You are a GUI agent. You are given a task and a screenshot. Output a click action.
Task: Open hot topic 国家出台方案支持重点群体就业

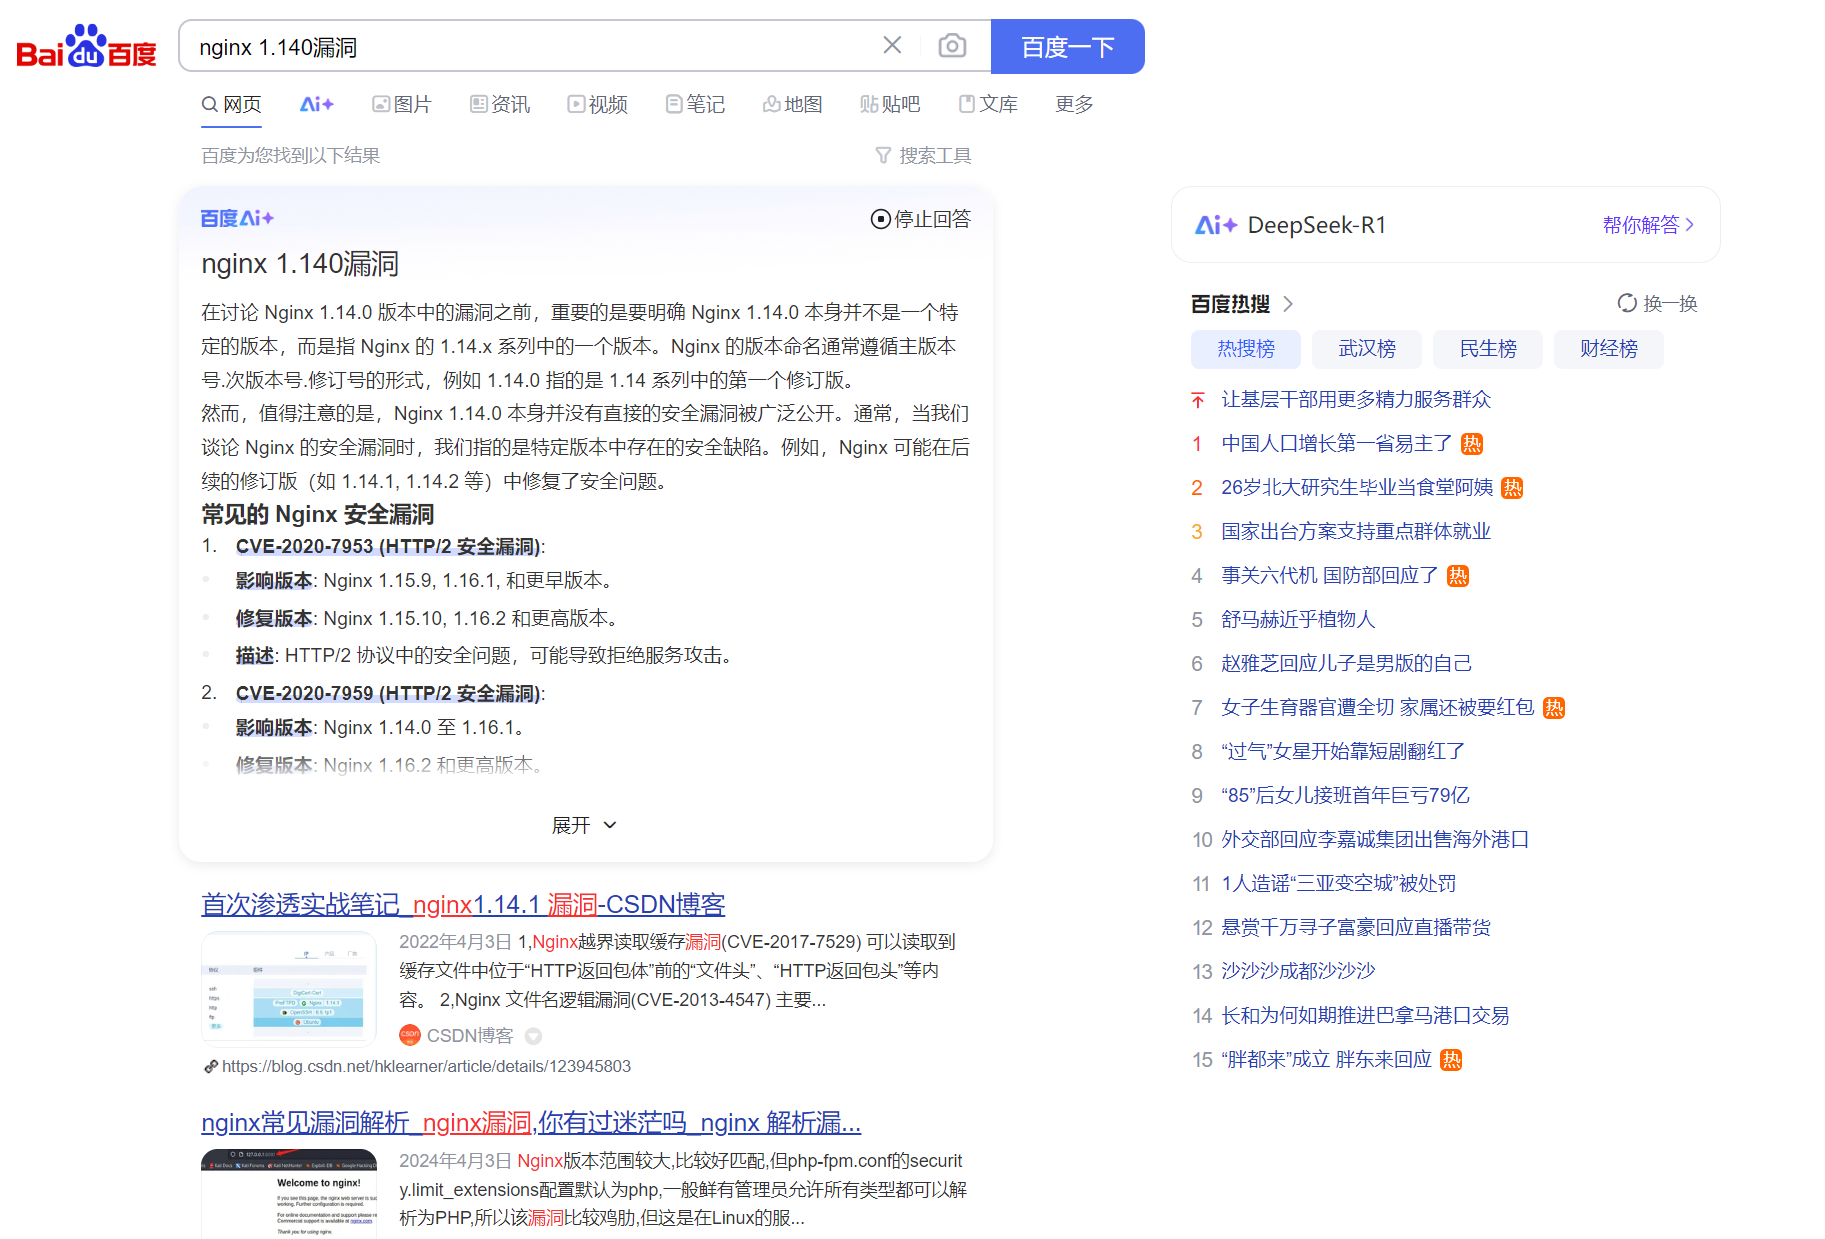pyautogui.click(x=1356, y=531)
